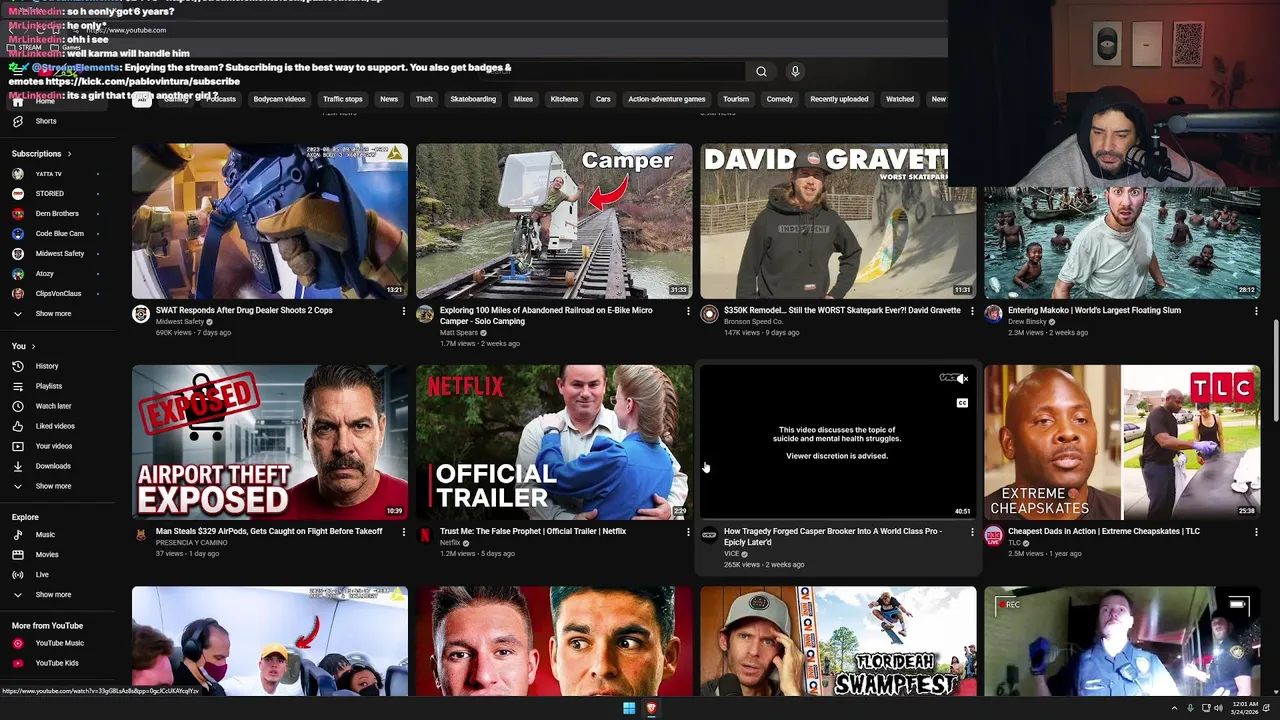Open YouTube Kids from sidebar
This screenshot has height=720, width=1280.
[56, 663]
